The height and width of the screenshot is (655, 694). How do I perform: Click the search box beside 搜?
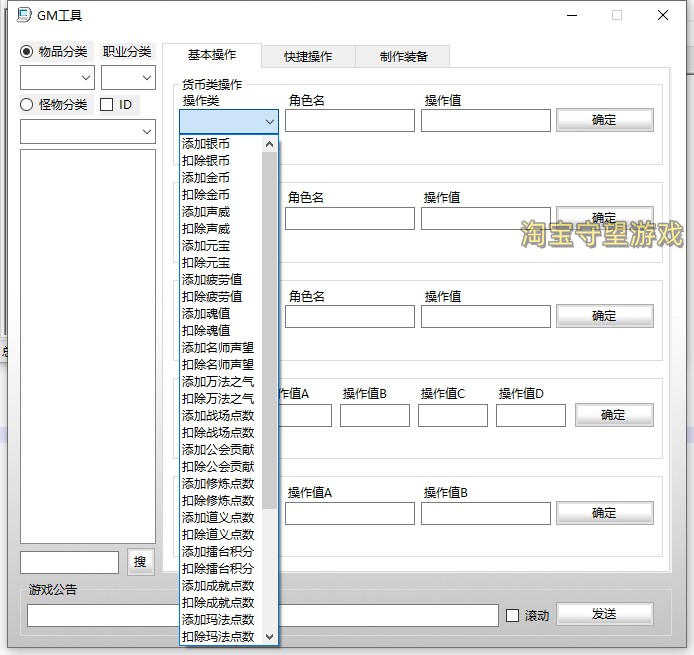[69, 563]
